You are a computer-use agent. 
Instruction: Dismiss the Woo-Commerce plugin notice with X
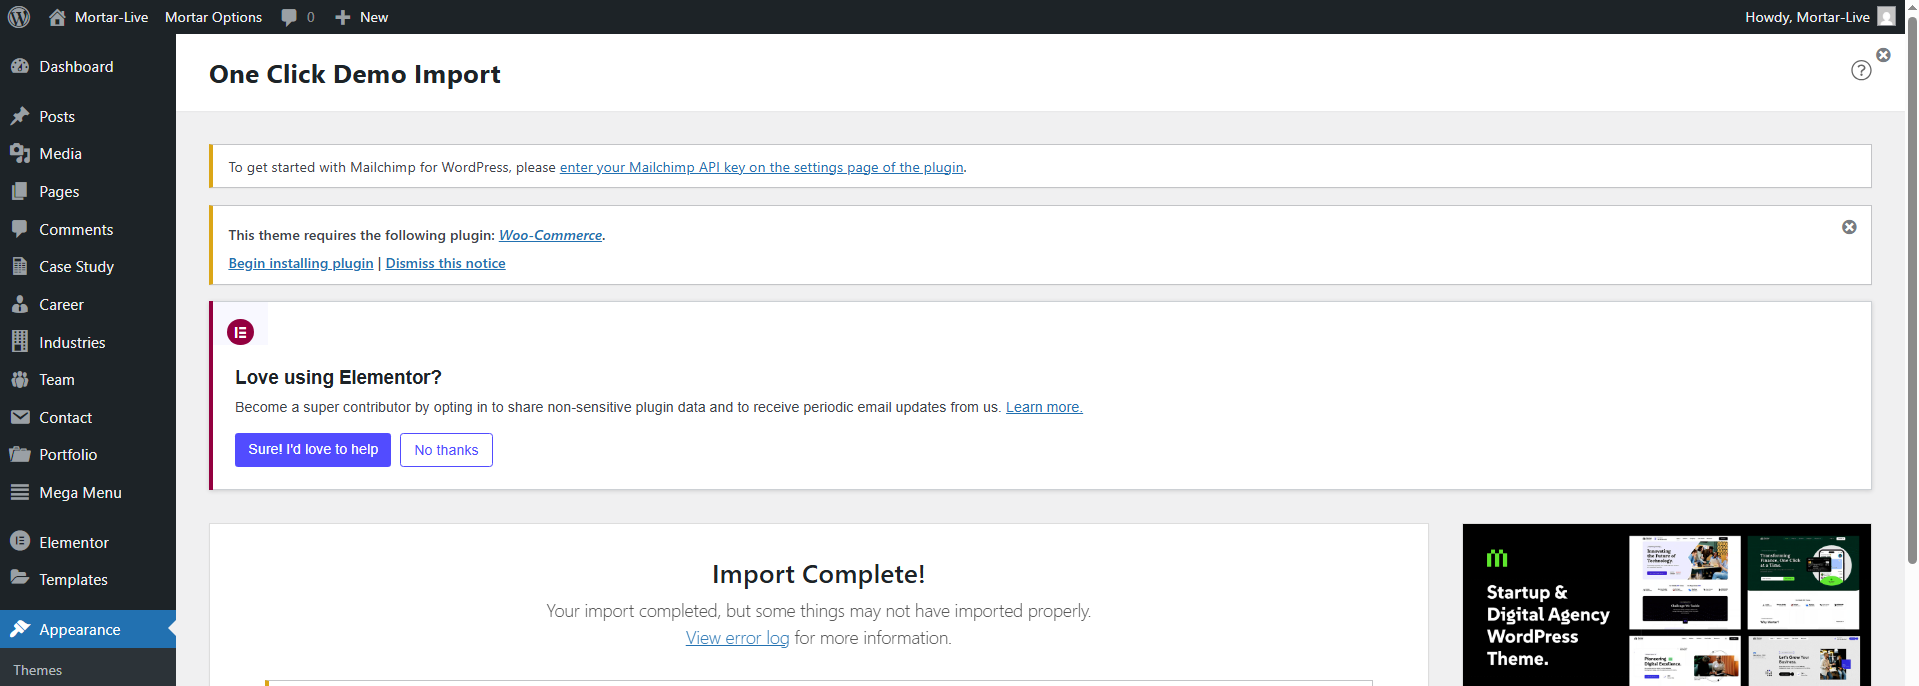click(x=1849, y=227)
